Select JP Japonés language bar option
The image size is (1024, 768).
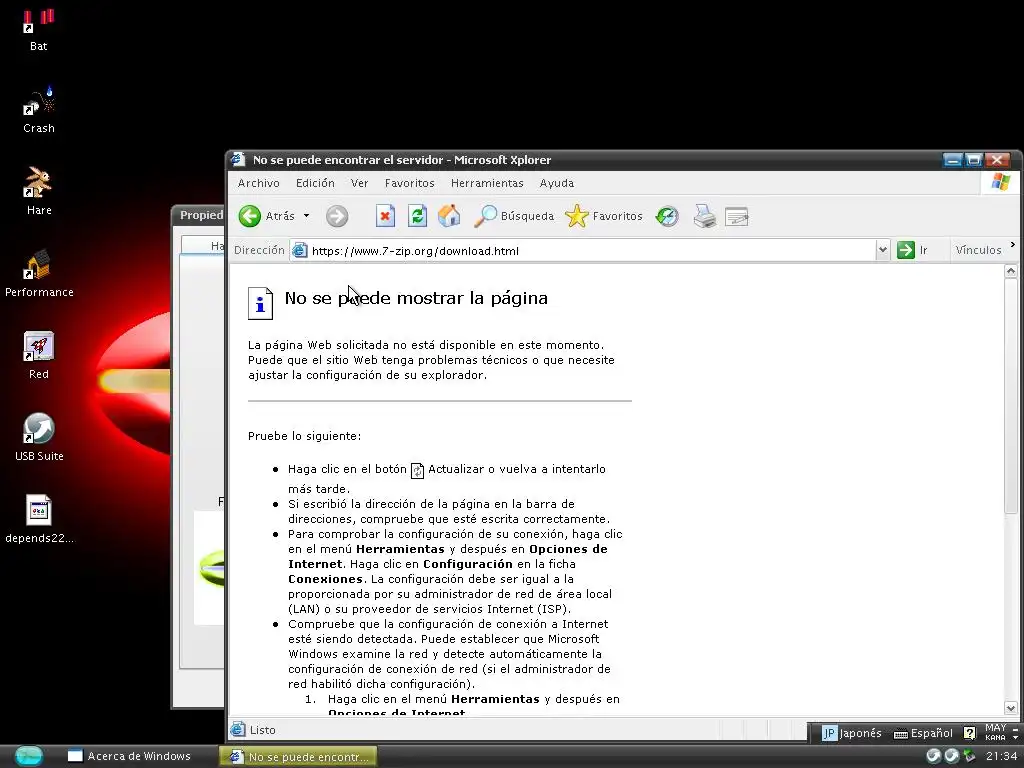[x=852, y=733]
